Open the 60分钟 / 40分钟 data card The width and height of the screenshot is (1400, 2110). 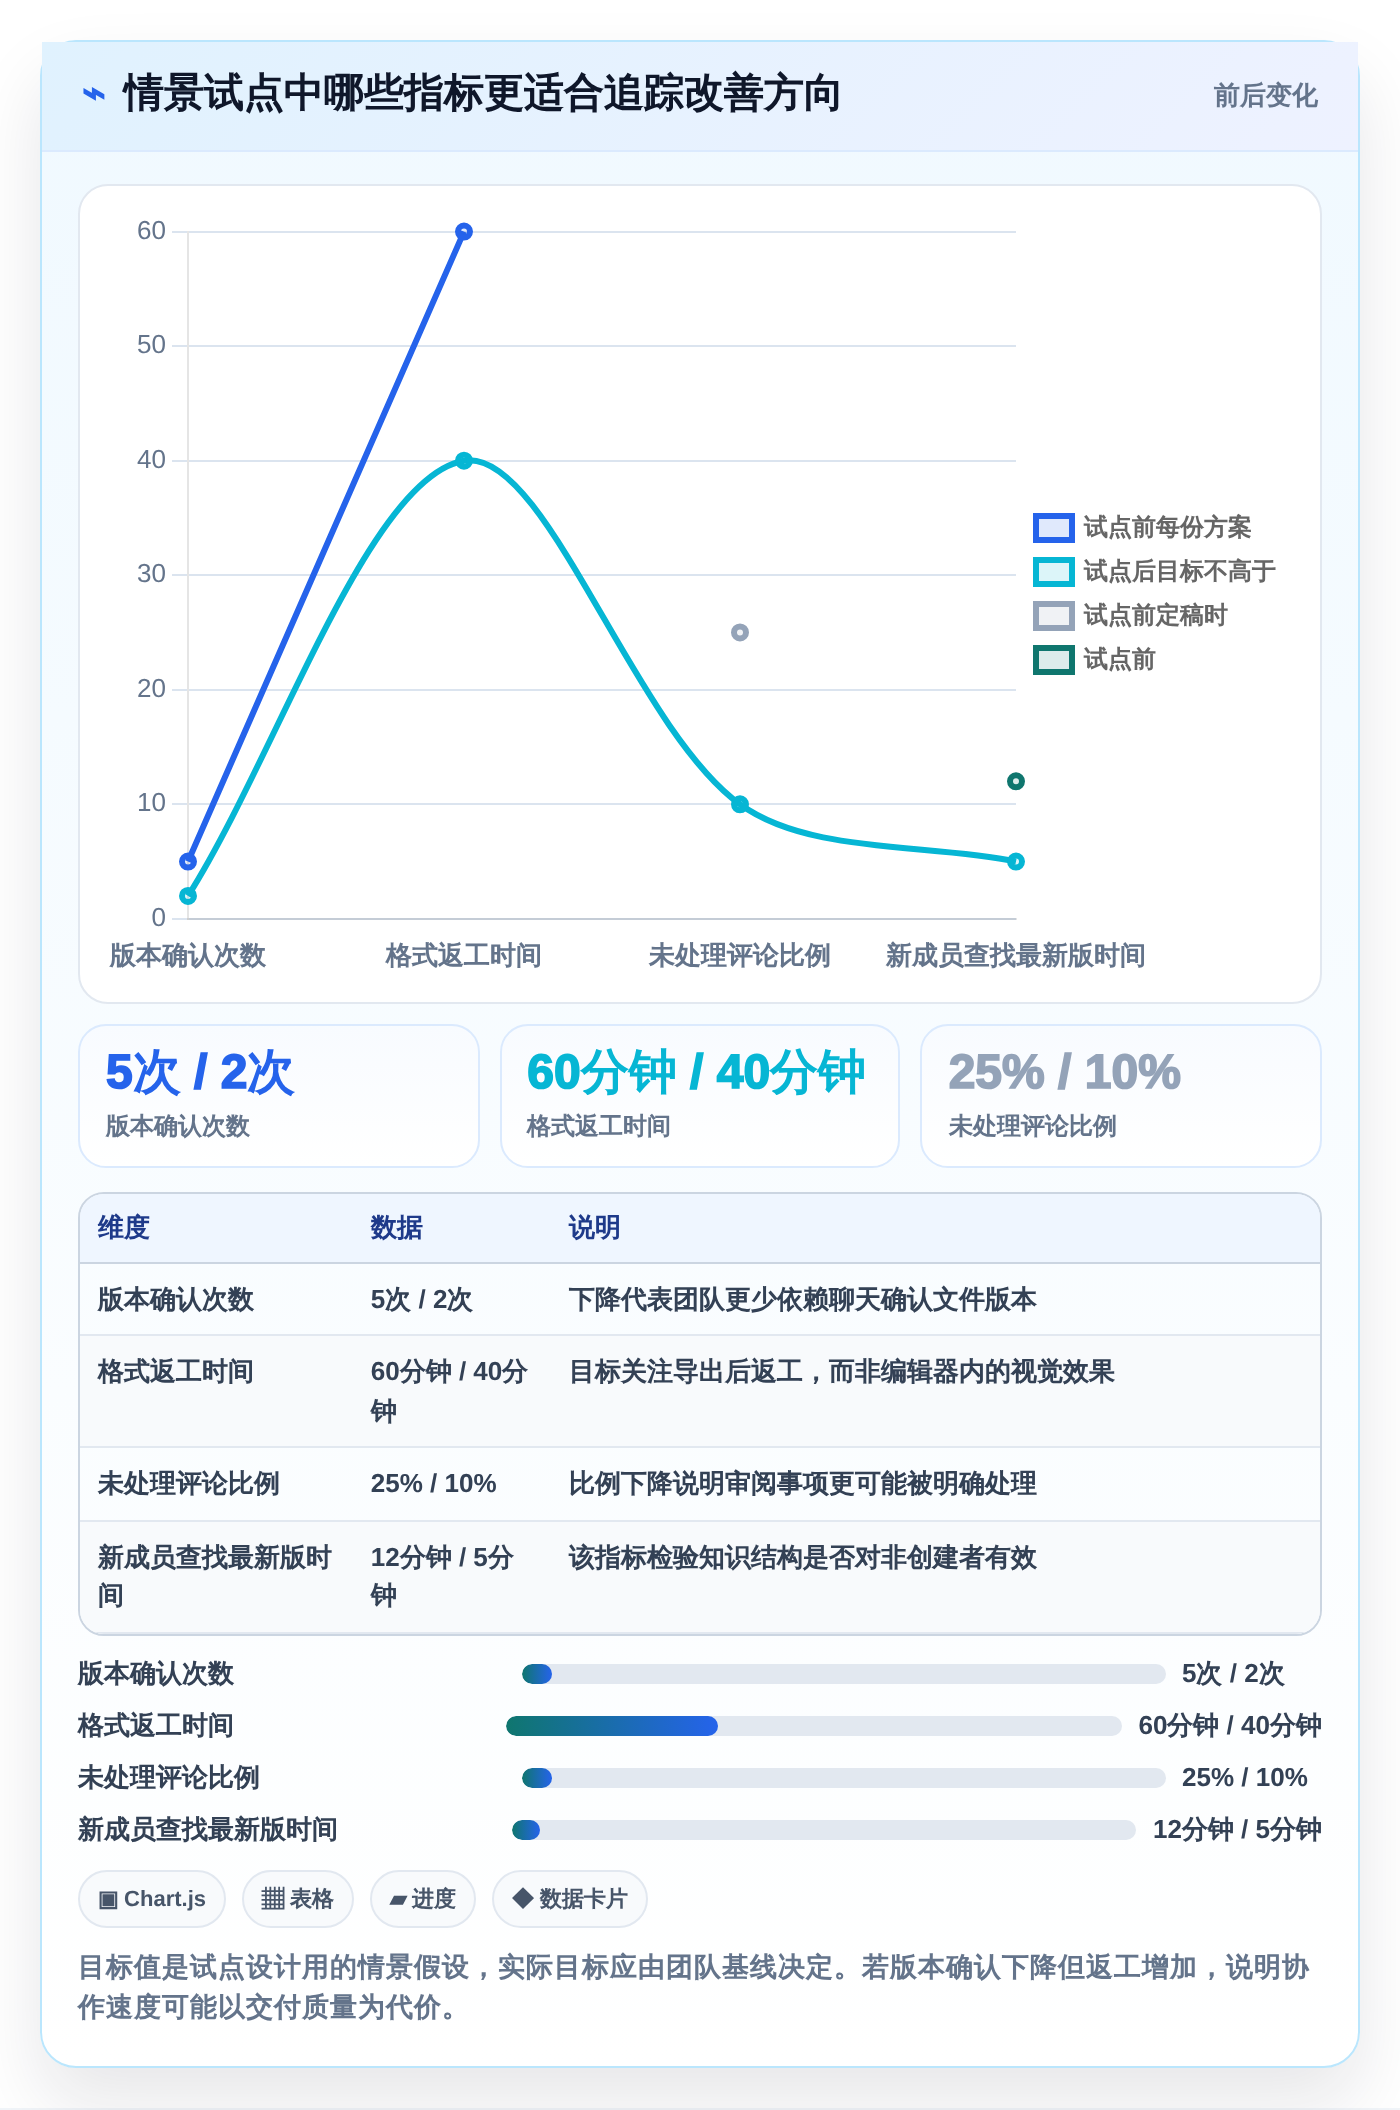pos(700,1096)
